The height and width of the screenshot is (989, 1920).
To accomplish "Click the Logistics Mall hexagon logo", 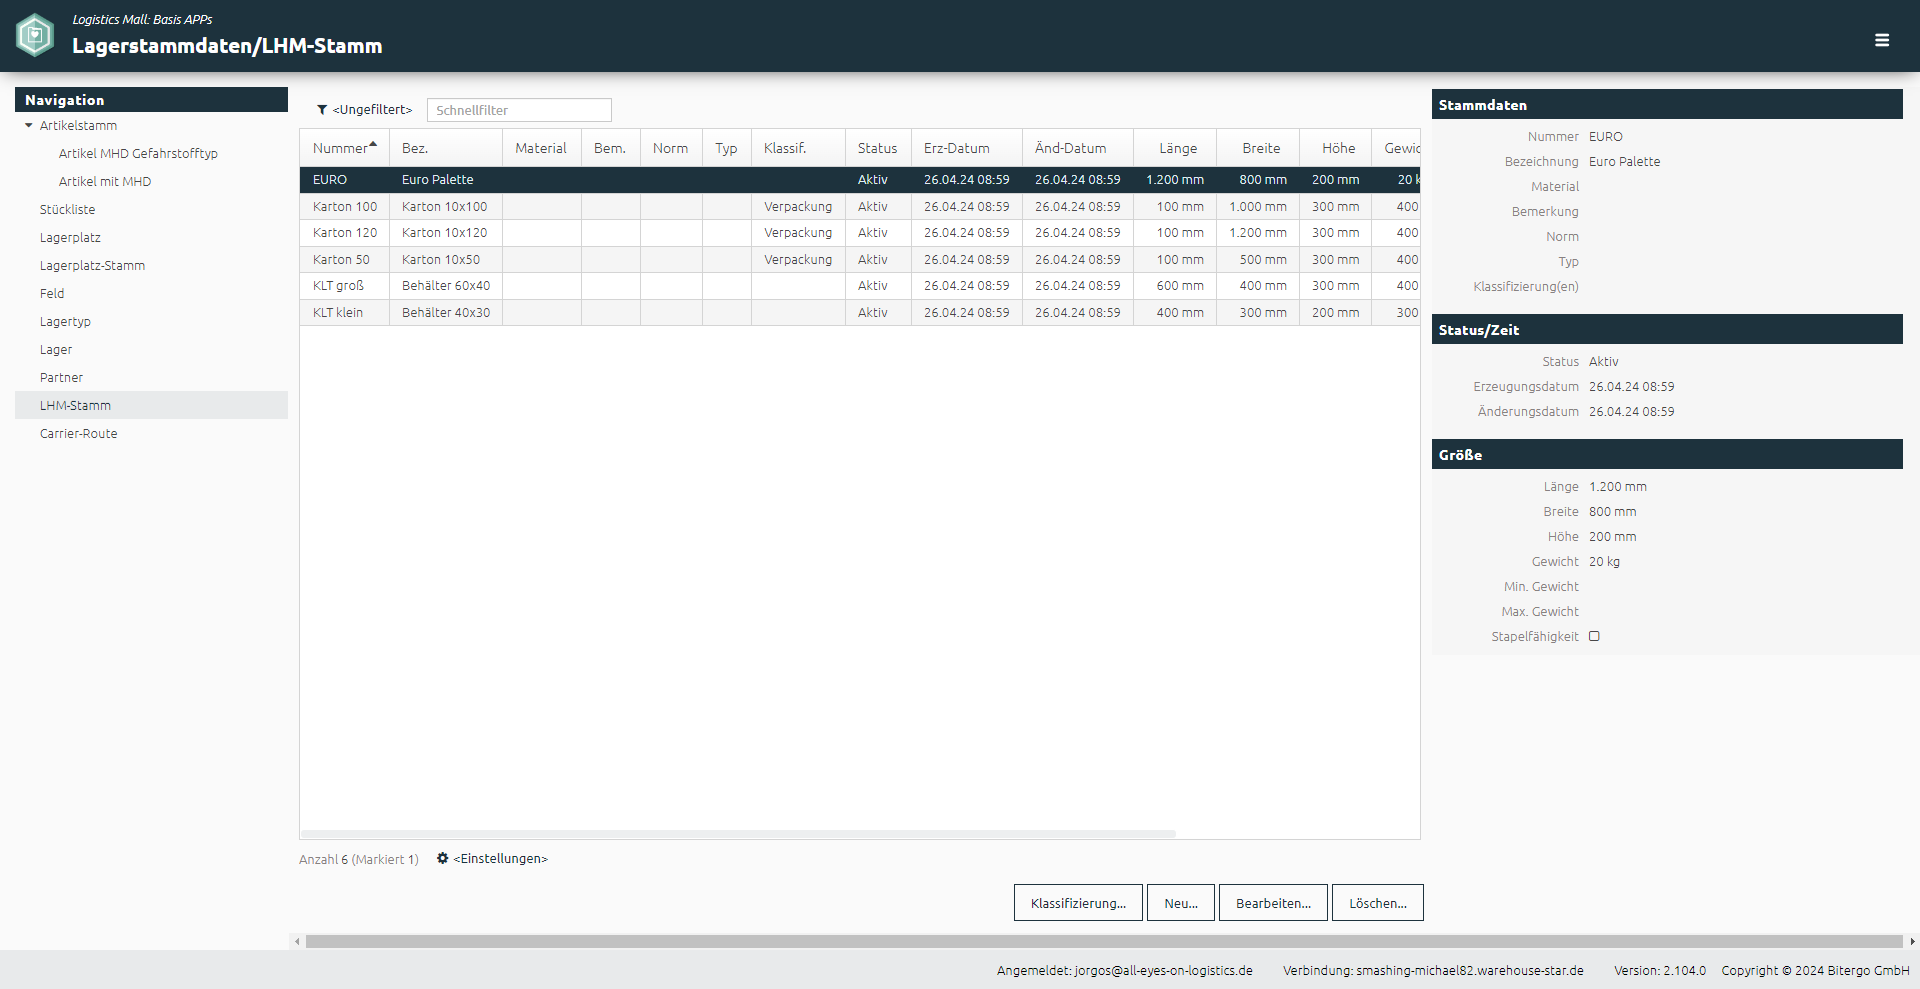I will pyautogui.click(x=35, y=35).
